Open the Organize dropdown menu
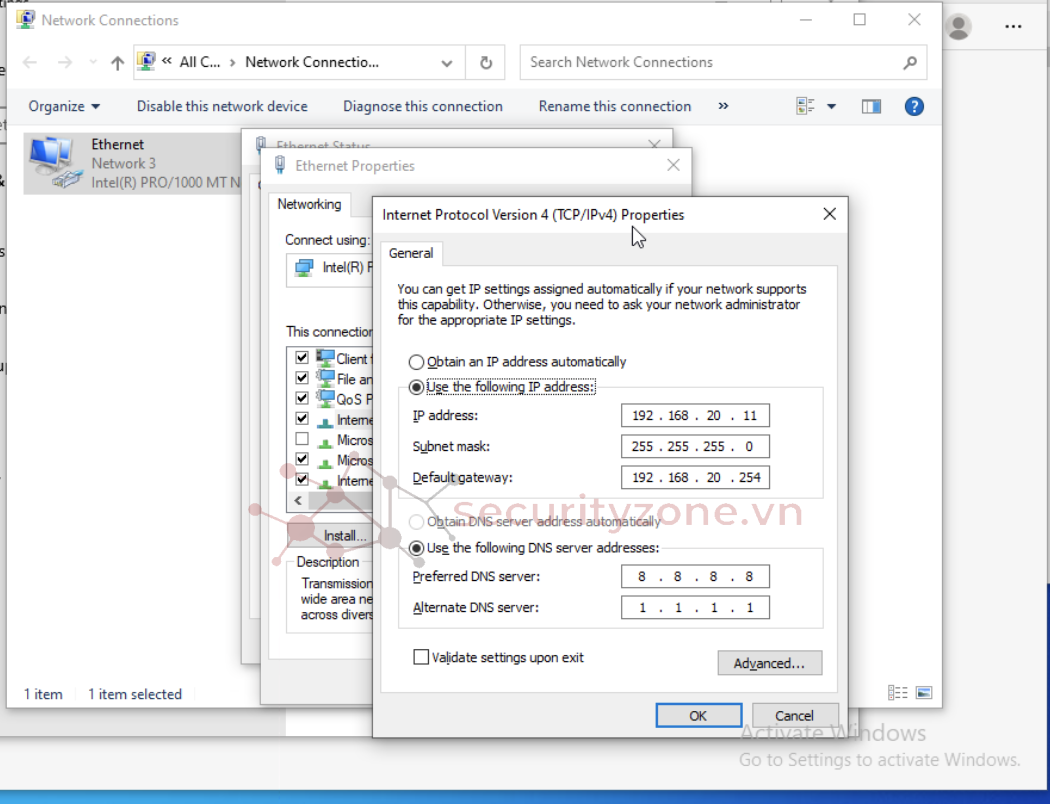 64,106
